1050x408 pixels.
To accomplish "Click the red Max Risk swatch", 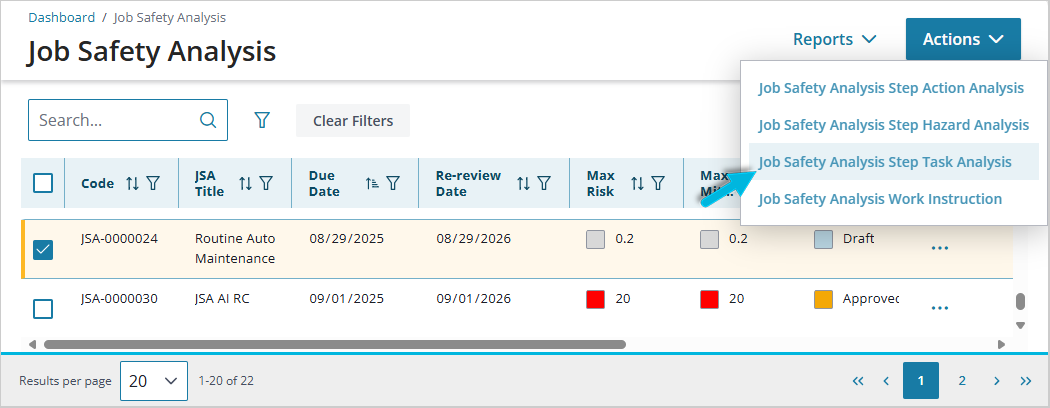I will (x=597, y=299).
